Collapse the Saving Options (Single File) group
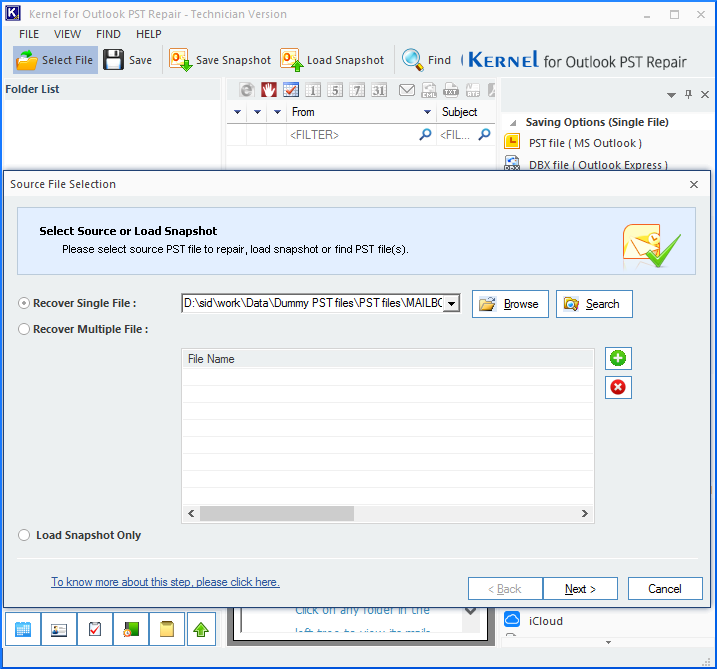717x669 pixels. [x=513, y=123]
